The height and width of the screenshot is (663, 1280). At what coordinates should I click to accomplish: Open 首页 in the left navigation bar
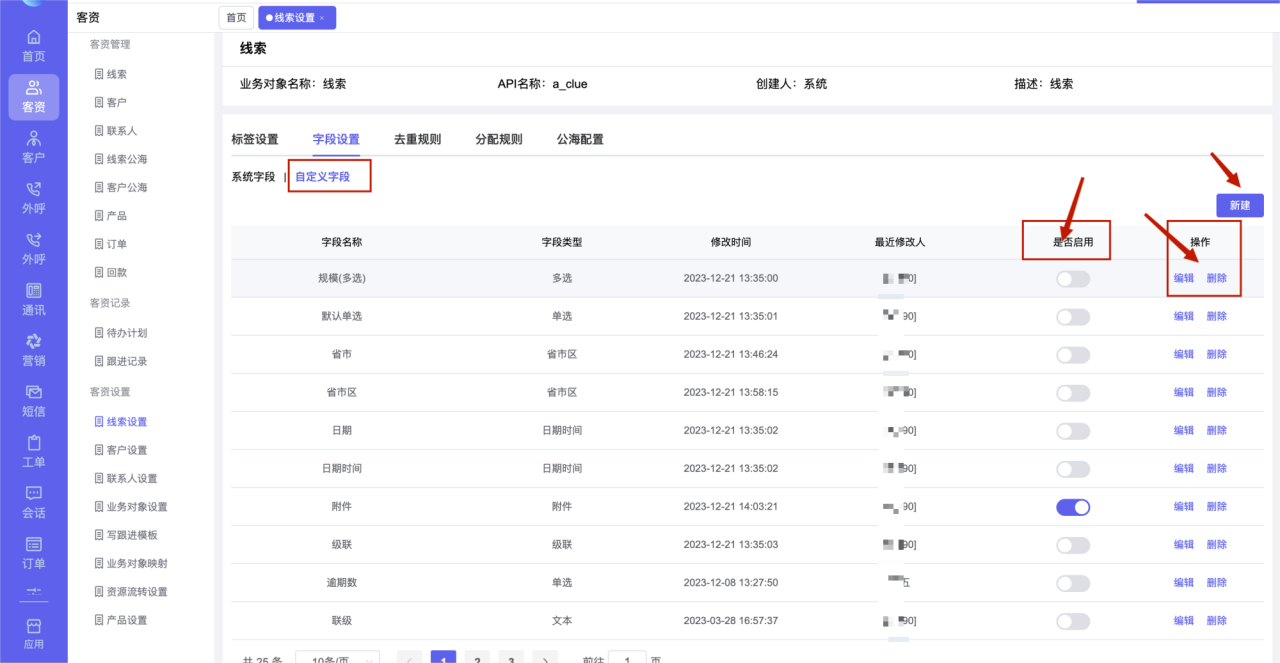click(34, 46)
